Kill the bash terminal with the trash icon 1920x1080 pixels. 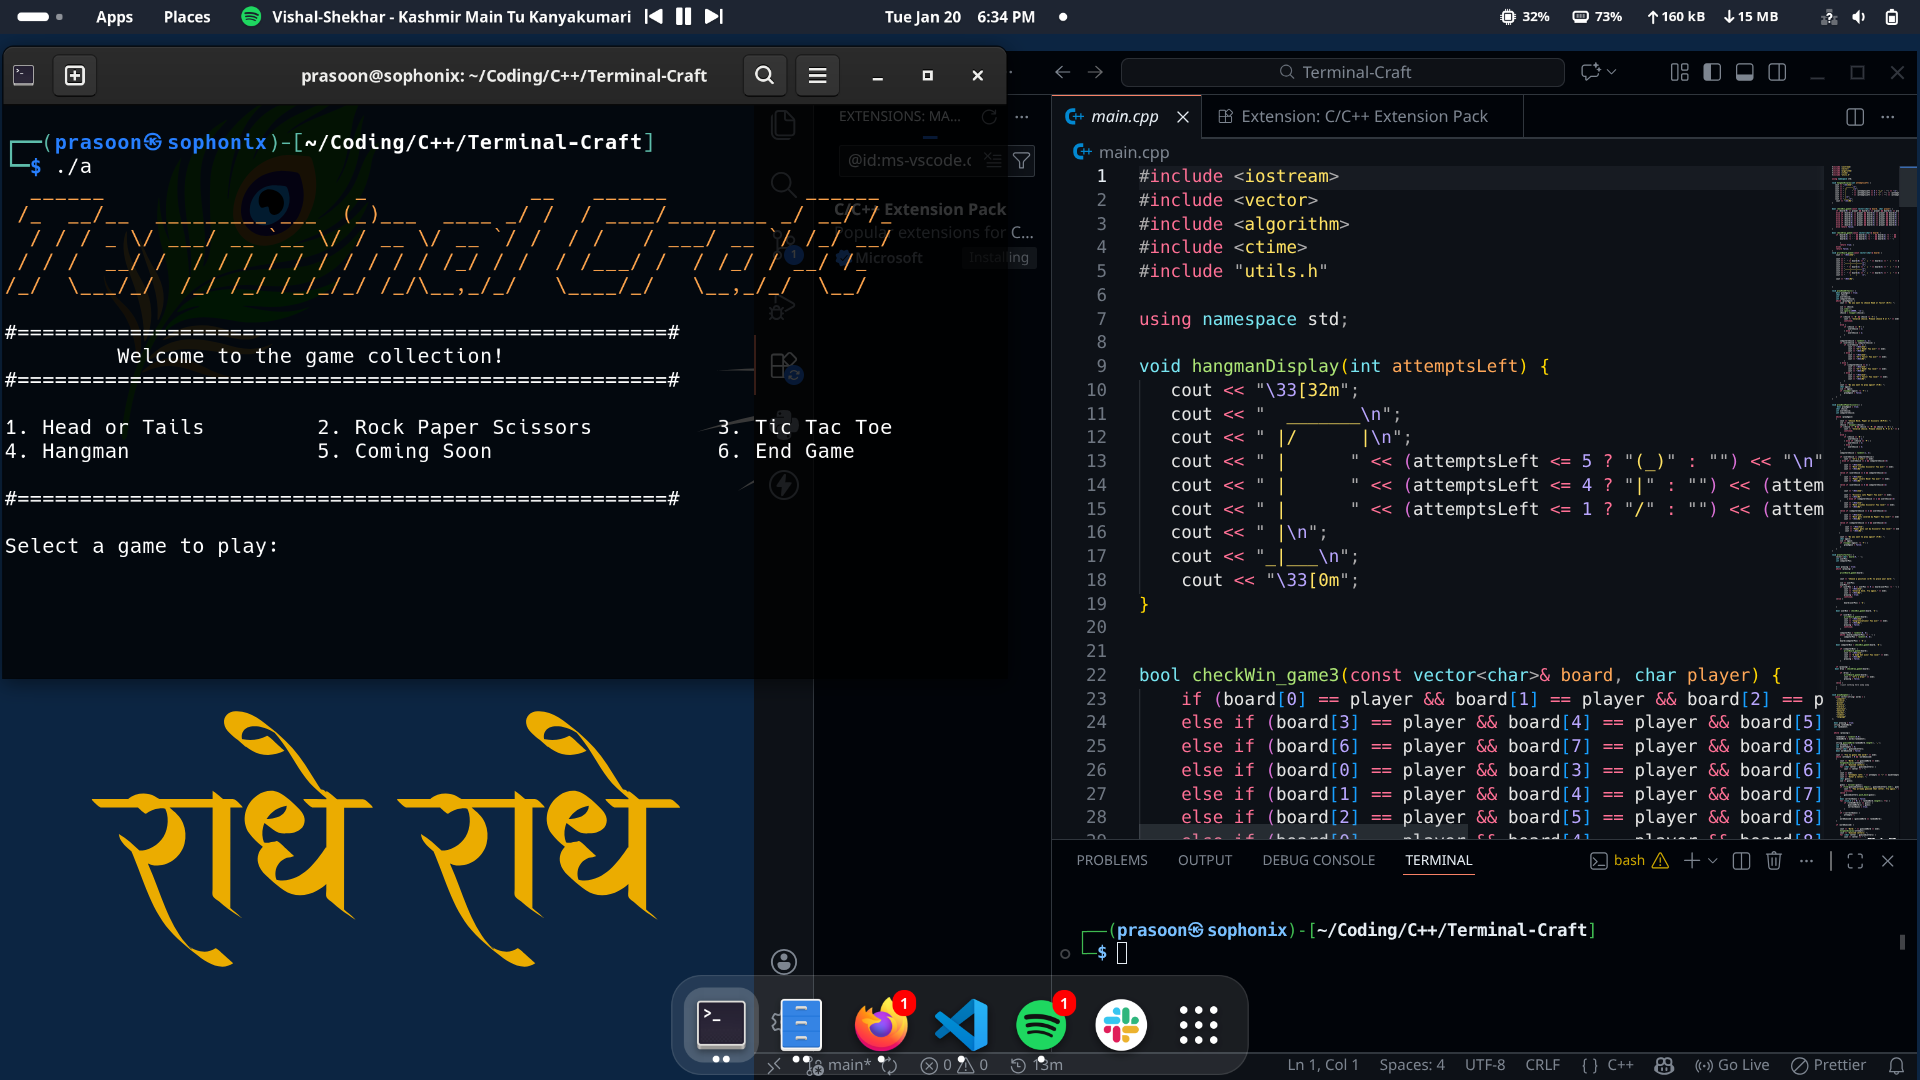1774,861
